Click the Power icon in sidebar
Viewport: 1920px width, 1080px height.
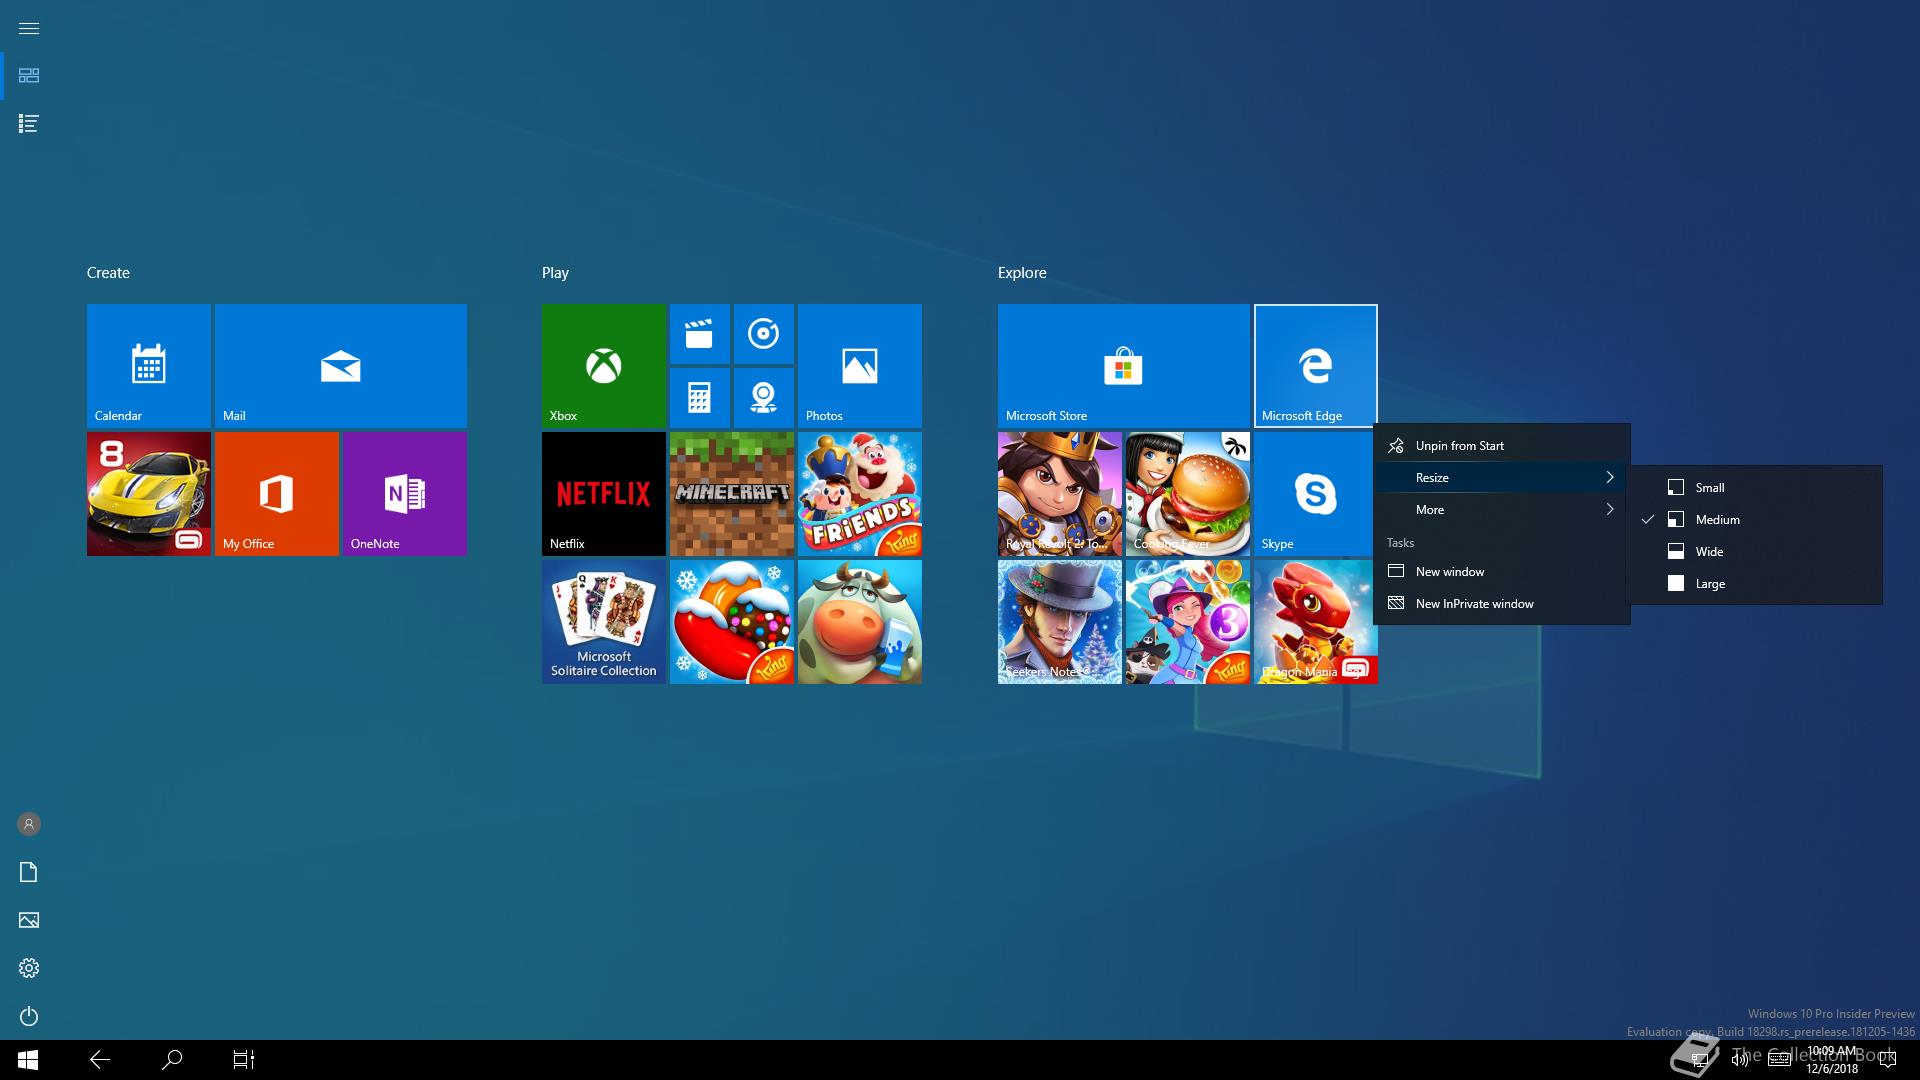click(x=29, y=1016)
